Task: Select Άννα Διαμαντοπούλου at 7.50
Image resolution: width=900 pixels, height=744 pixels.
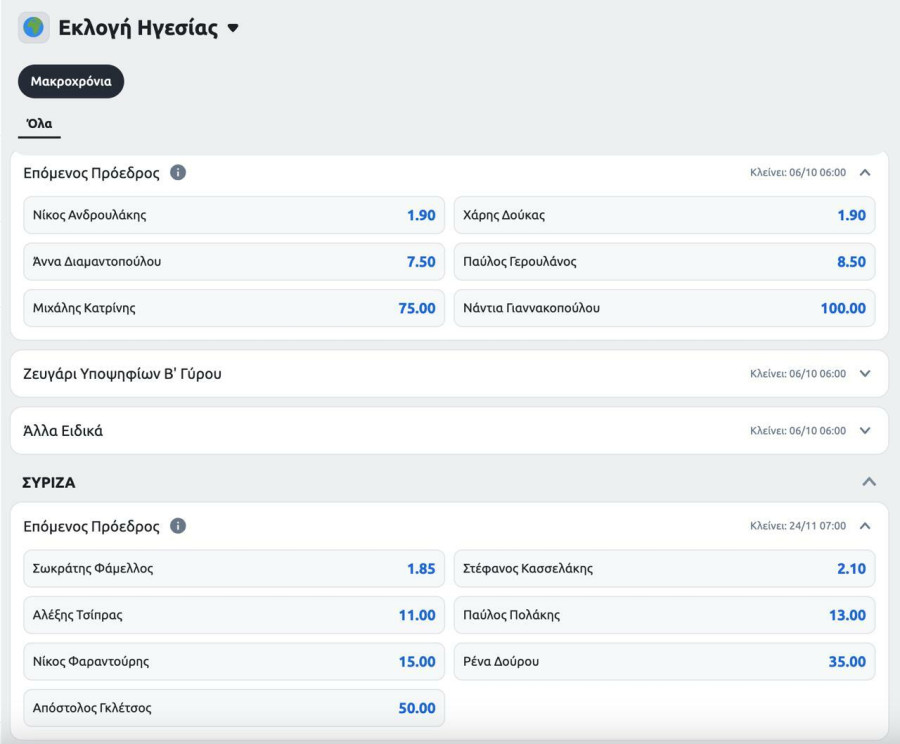Action: (234, 262)
